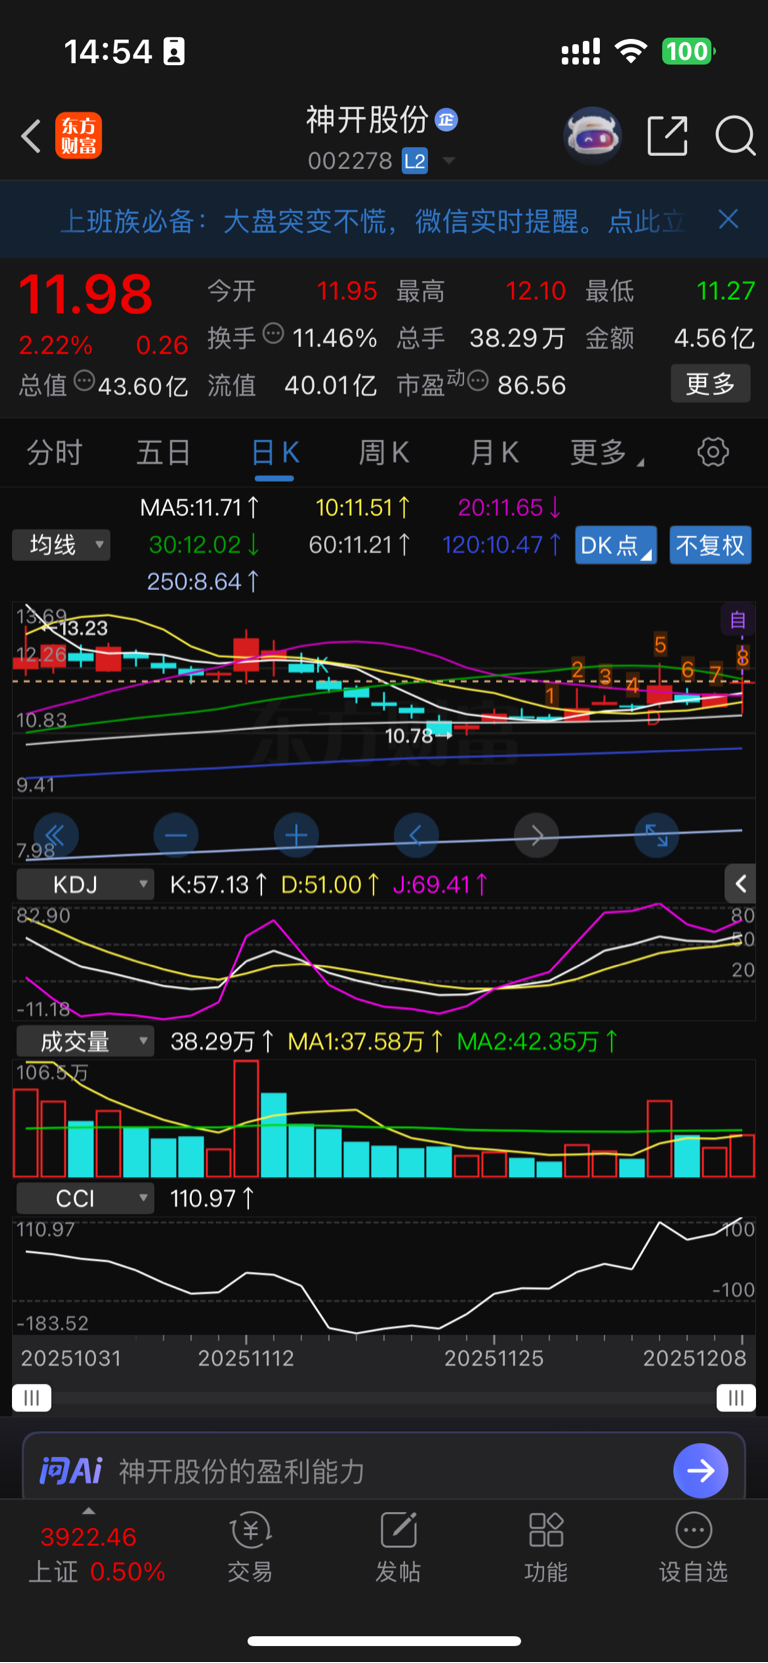Open the 交易 trade icon
Image resolution: width=768 pixels, height=1663 pixels.
pyautogui.click(x=250, y=1548)
